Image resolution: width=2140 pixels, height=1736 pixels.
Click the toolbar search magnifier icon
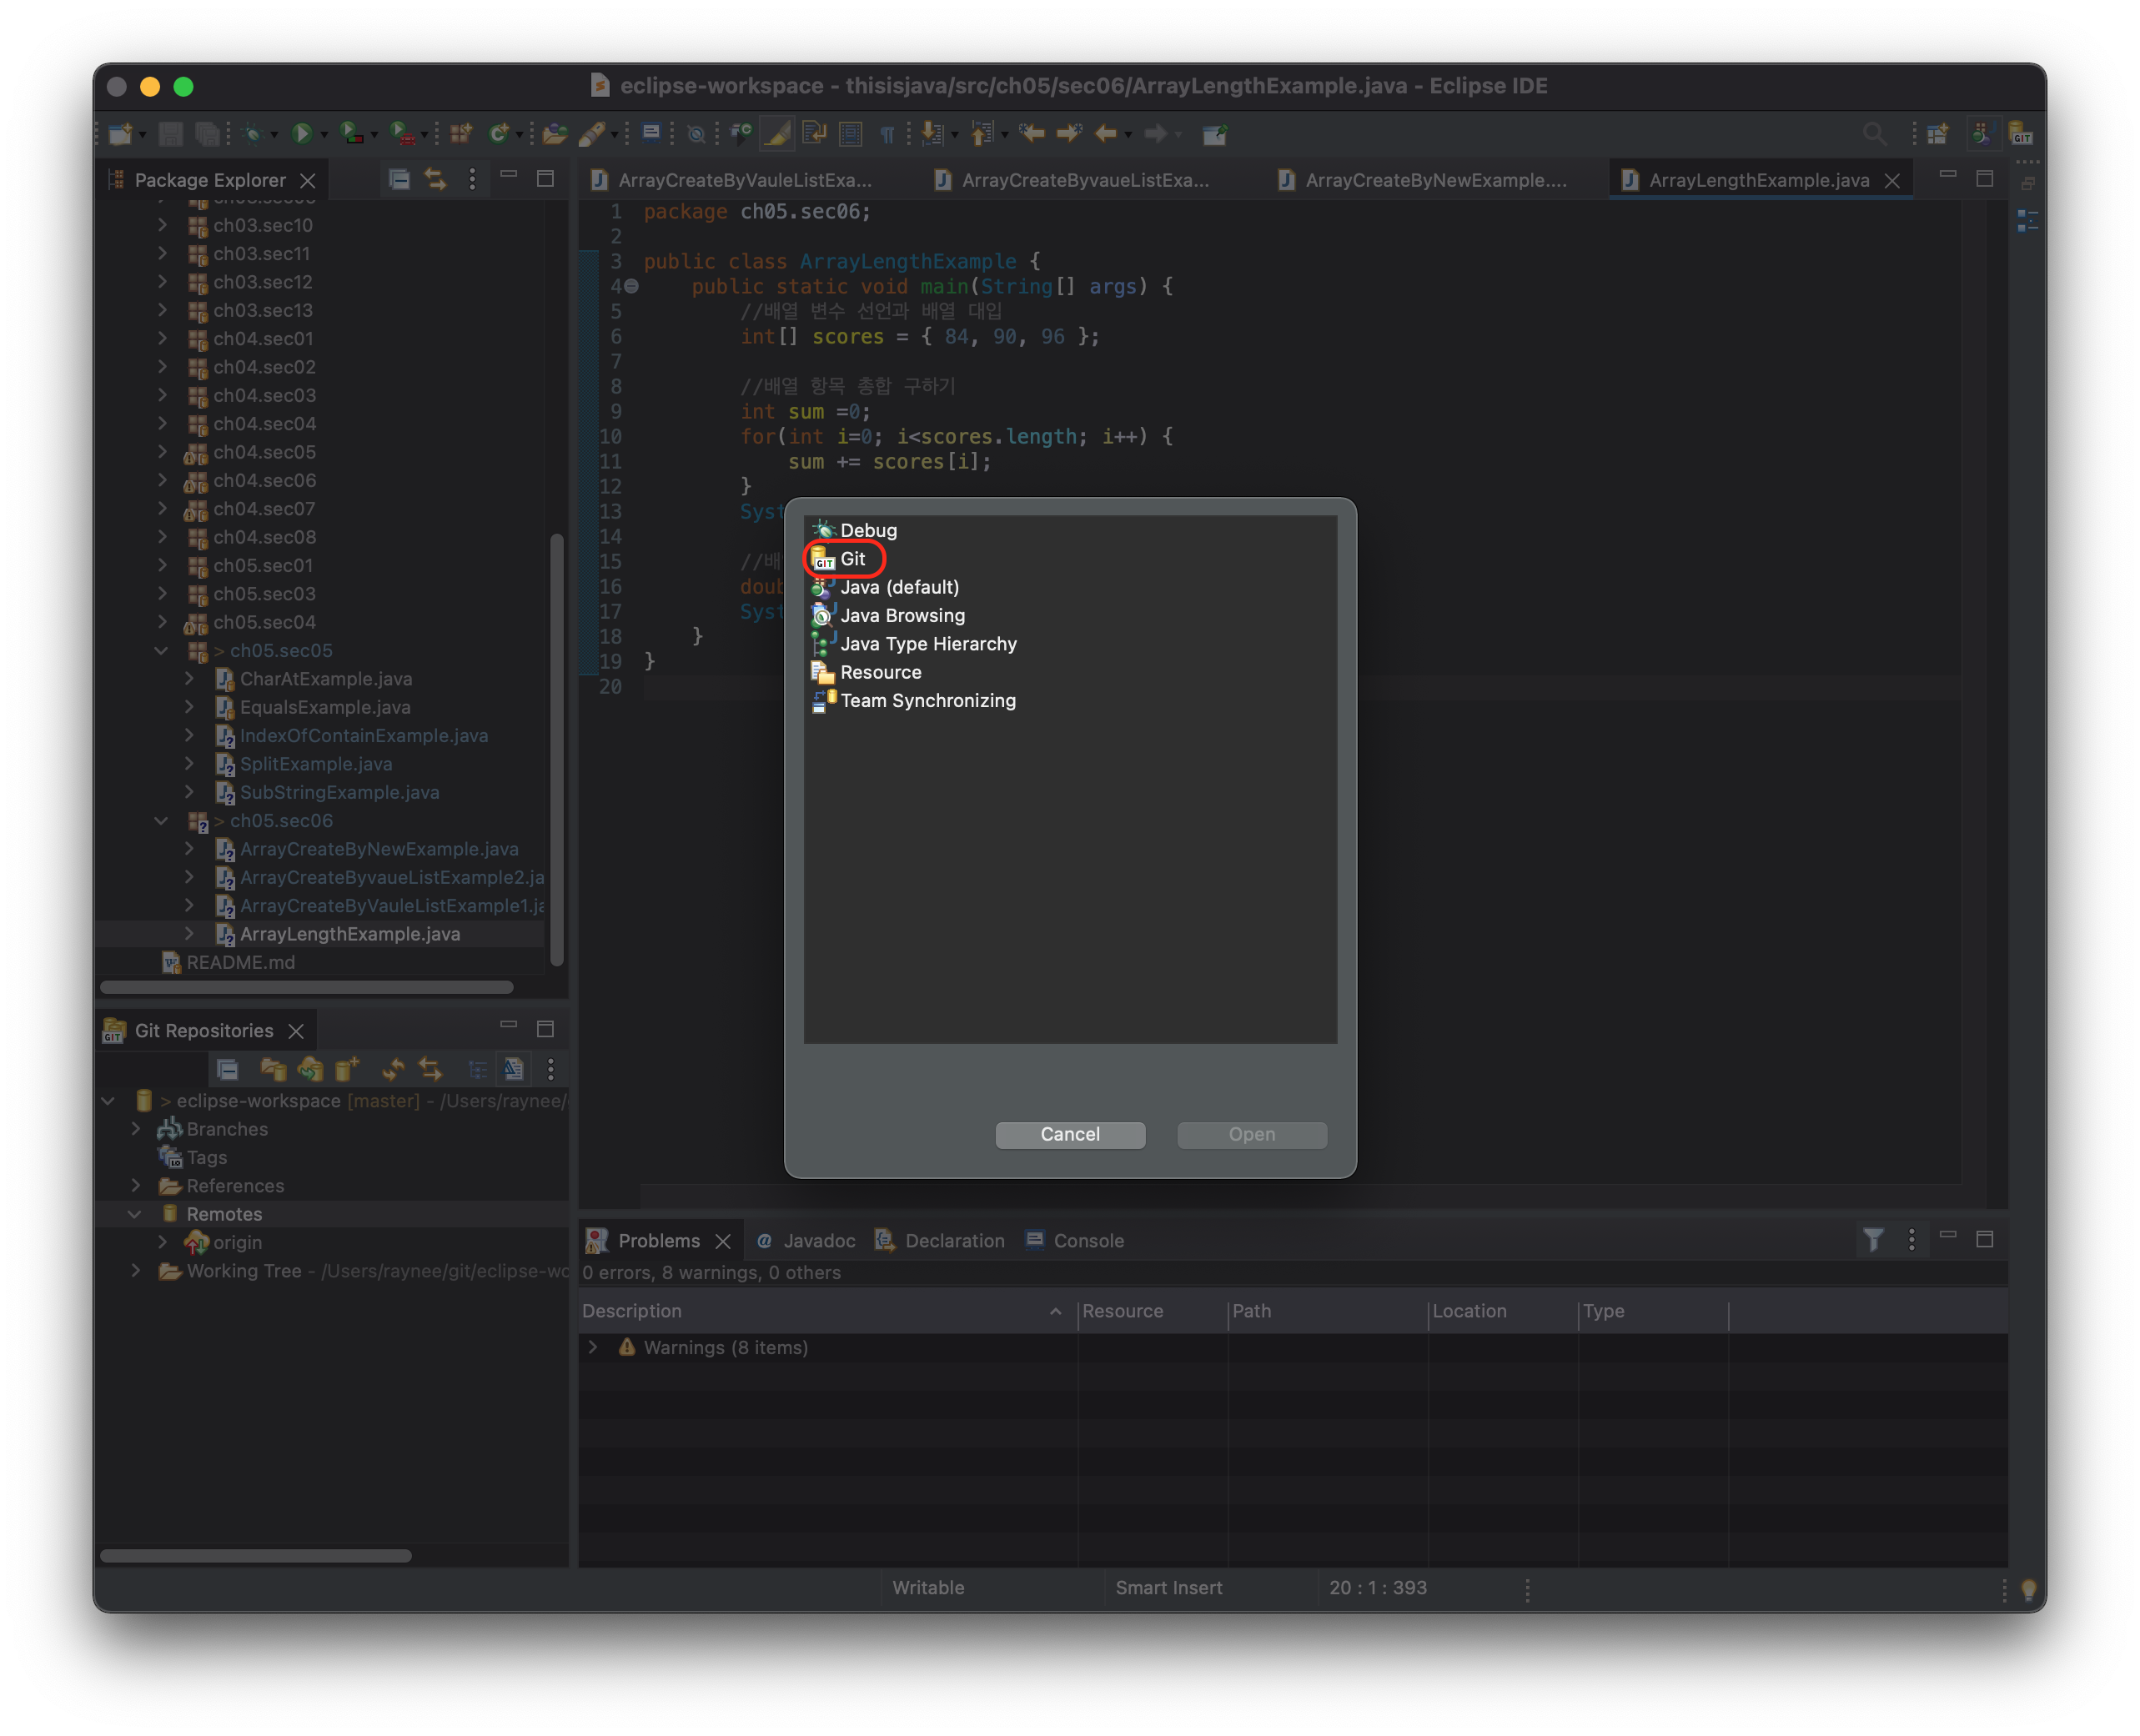click(x=1874, y=133)
